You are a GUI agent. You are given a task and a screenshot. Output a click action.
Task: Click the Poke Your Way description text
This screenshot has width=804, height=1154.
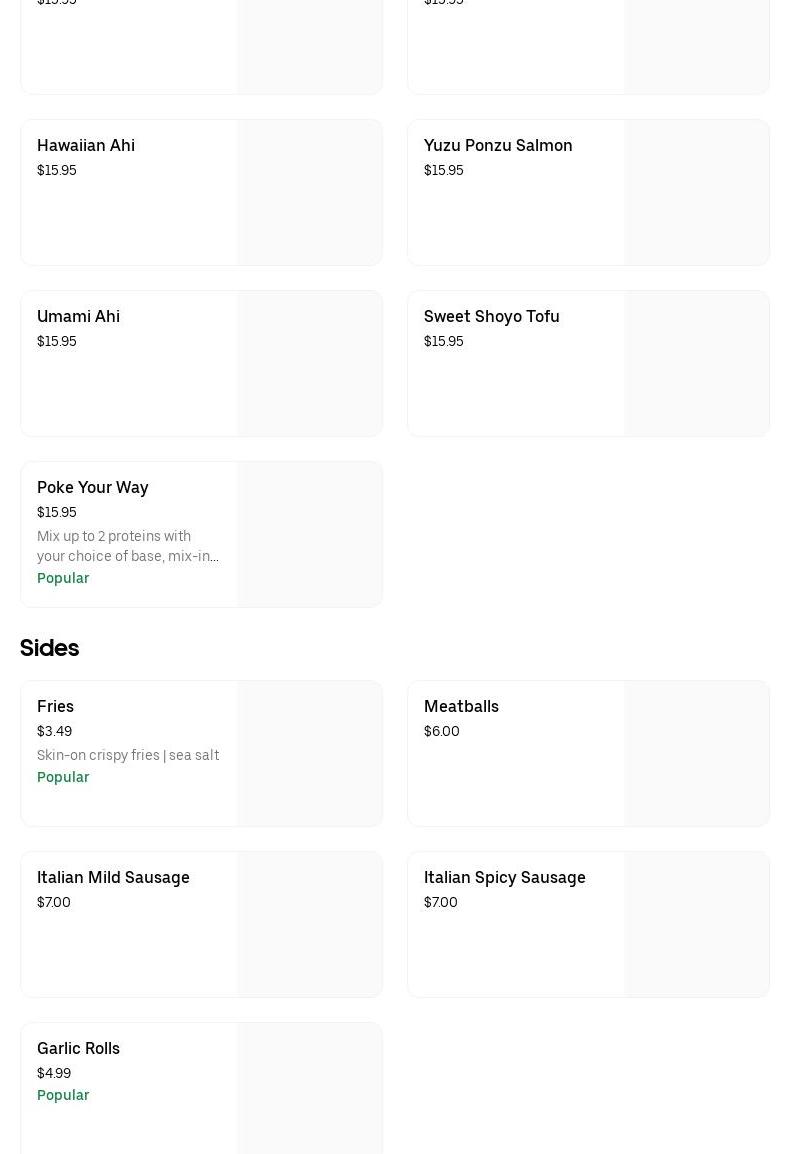[127, 546]
